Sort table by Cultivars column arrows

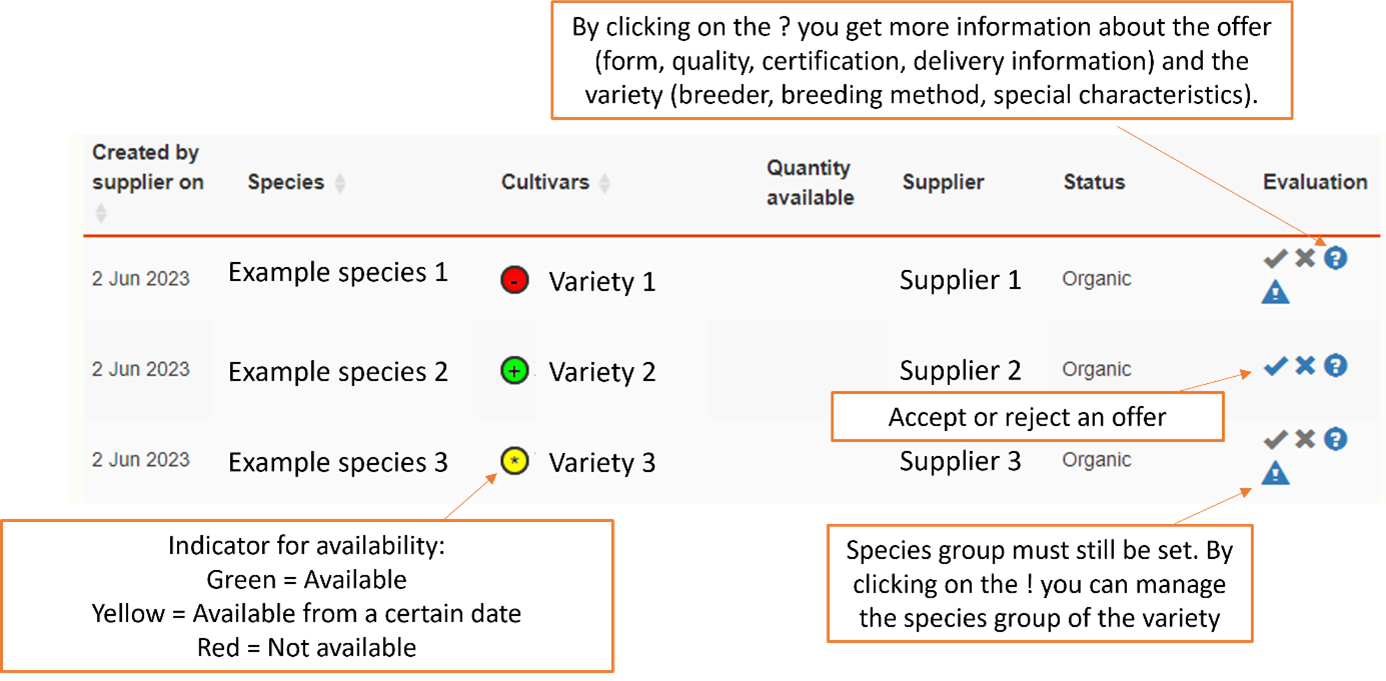(604, 183)
